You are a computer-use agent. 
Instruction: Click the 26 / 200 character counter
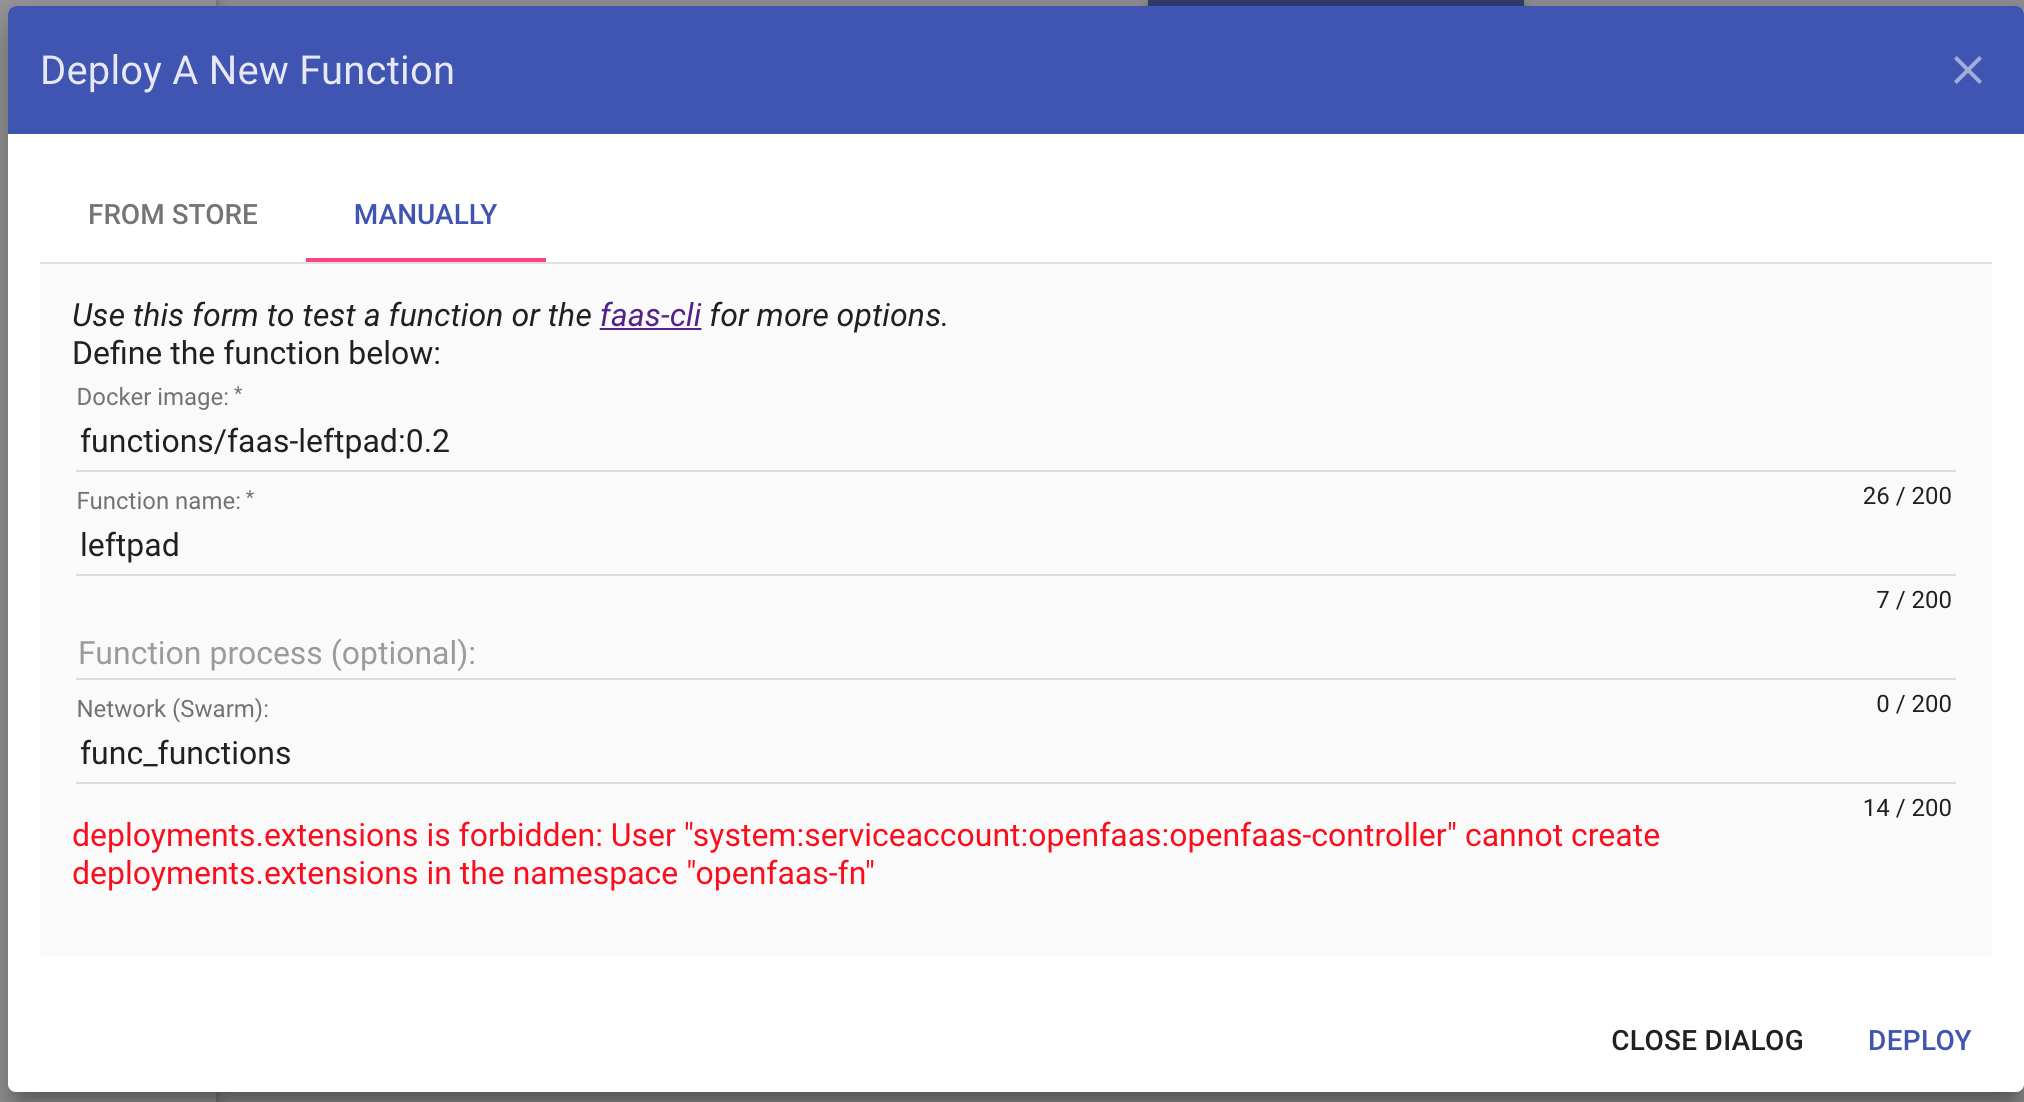1905,495
